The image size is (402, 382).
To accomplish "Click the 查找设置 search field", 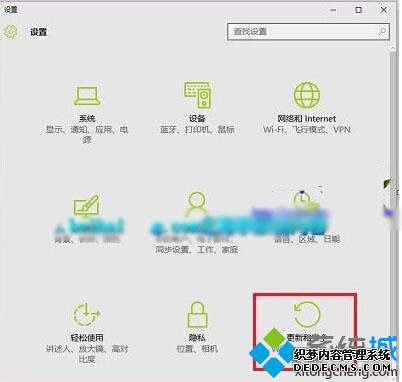I will point(308,32).
